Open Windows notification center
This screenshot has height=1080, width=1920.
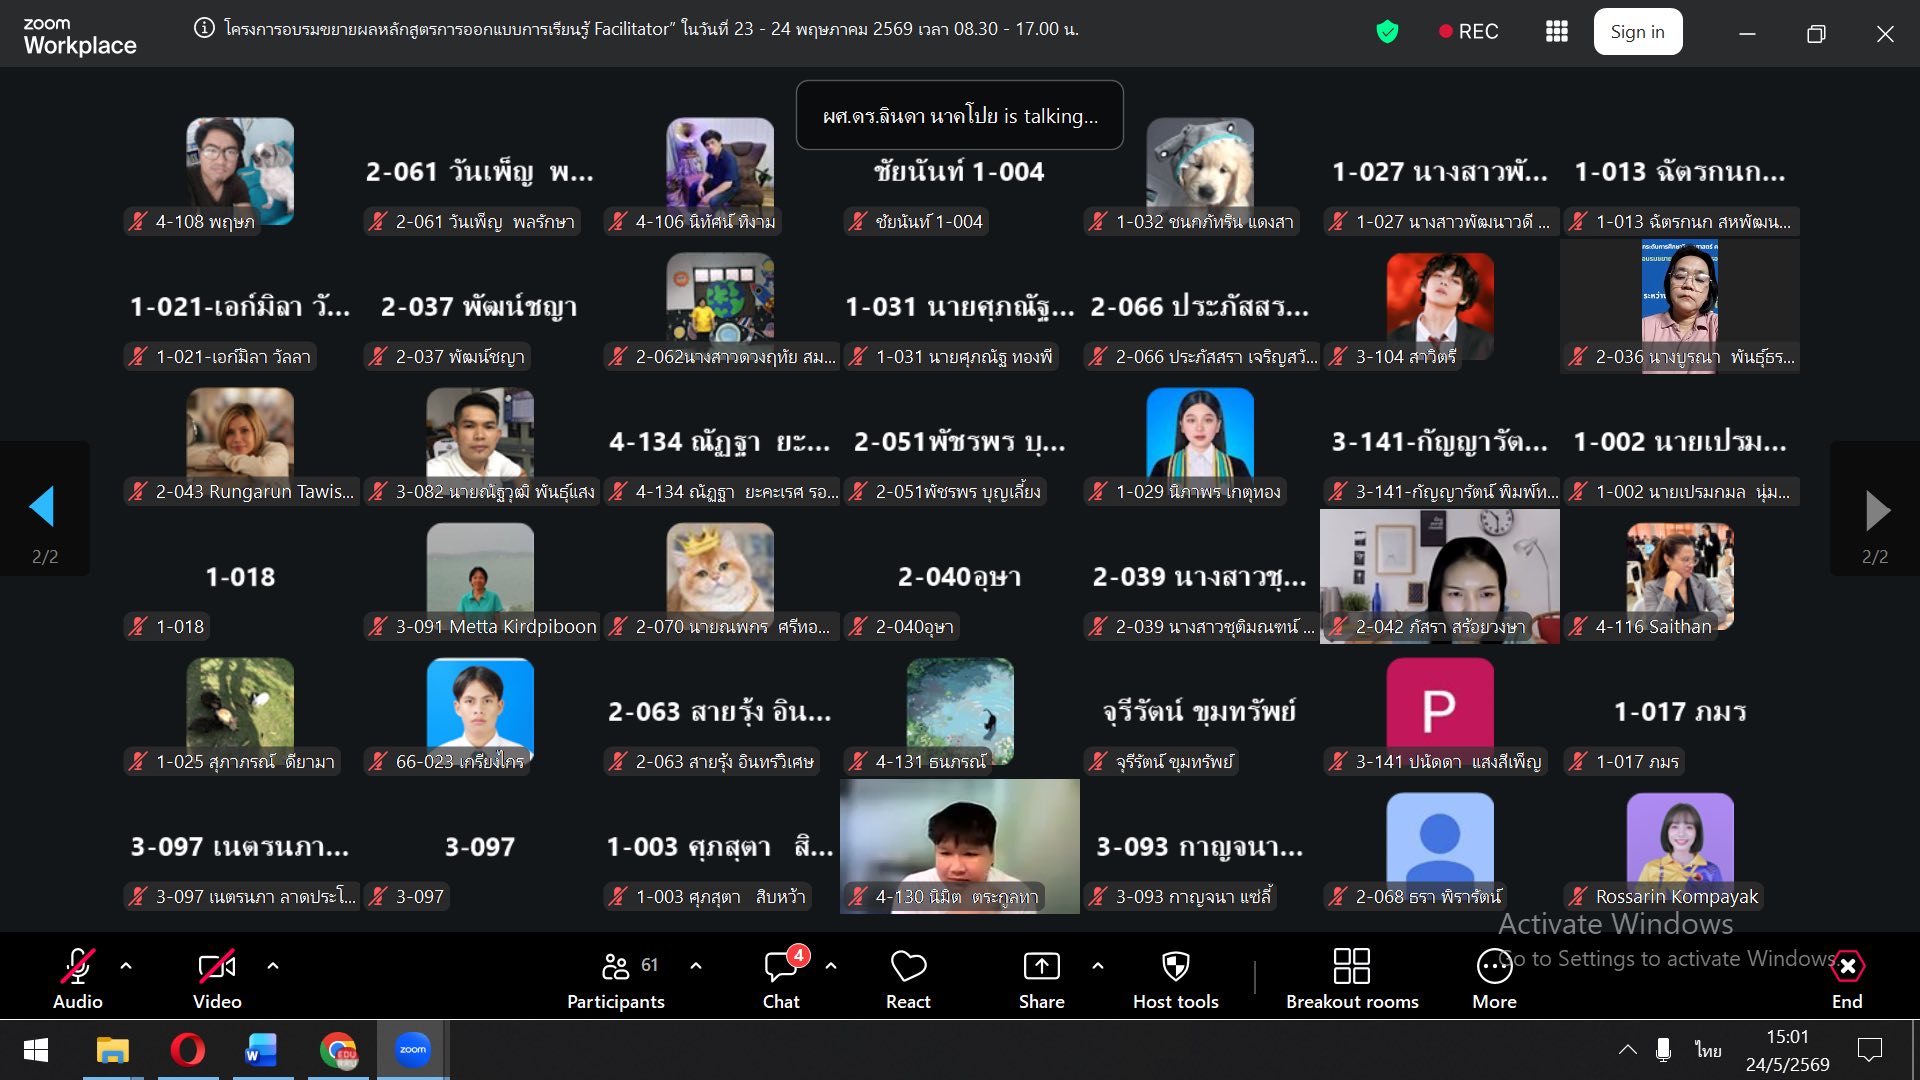tap(1869, 1050)
